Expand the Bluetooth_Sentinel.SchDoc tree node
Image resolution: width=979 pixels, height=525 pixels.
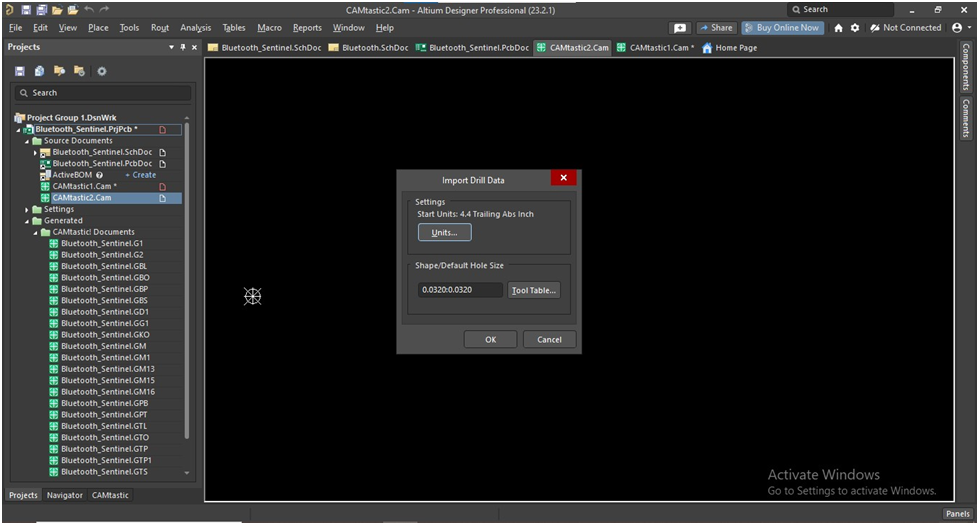point(35,152)
